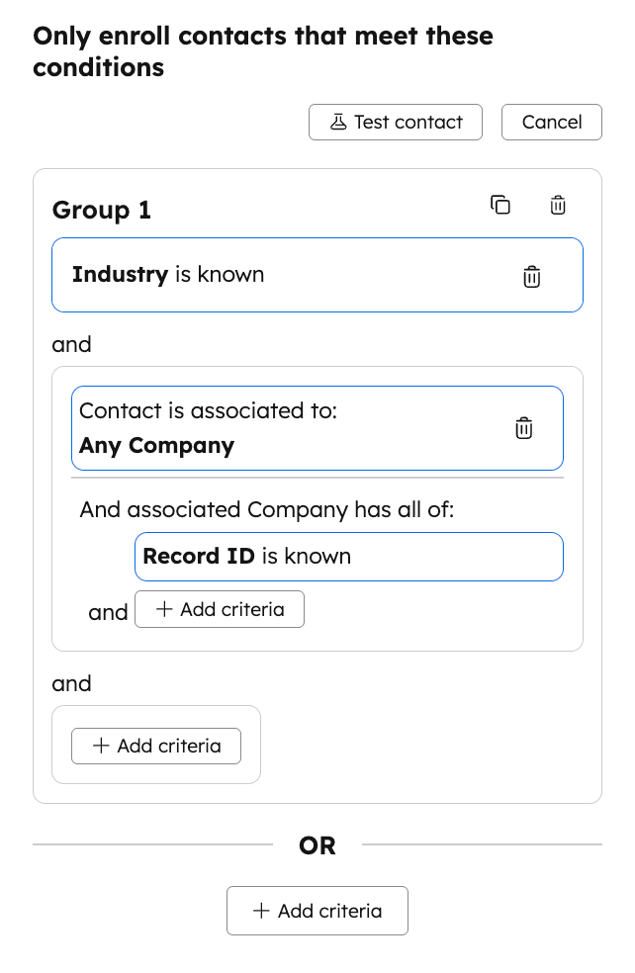Delete Group 1 with its trash icon
635x973 pixels.
tap(557, 205)
